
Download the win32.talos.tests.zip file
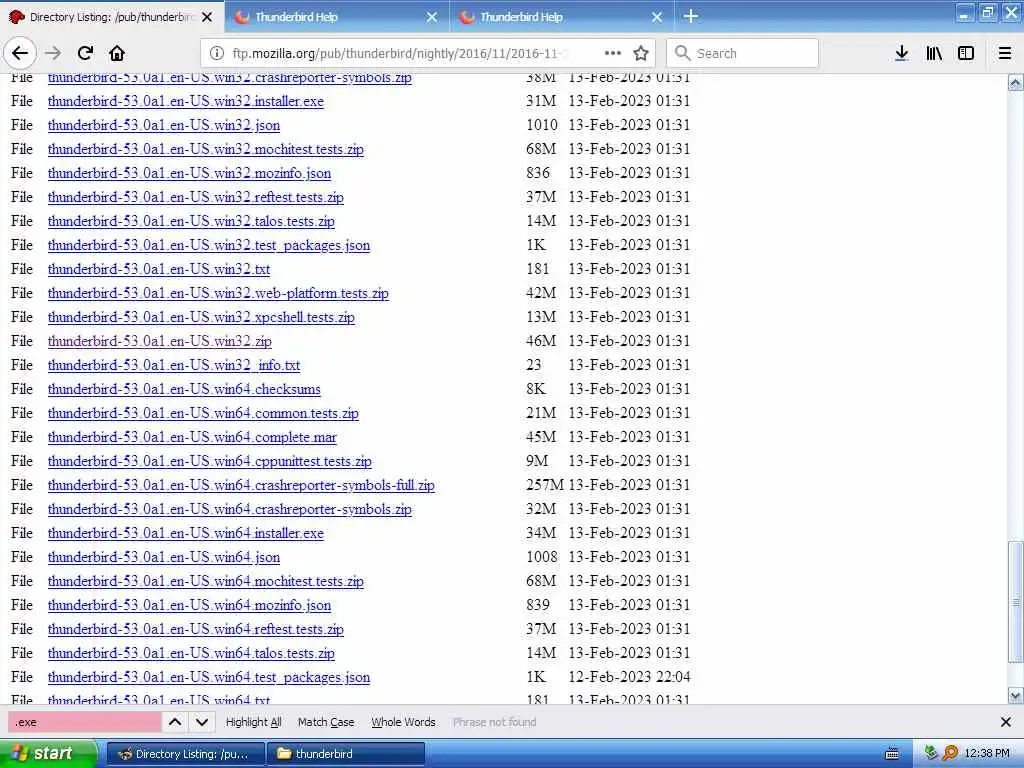coord(191,221)
